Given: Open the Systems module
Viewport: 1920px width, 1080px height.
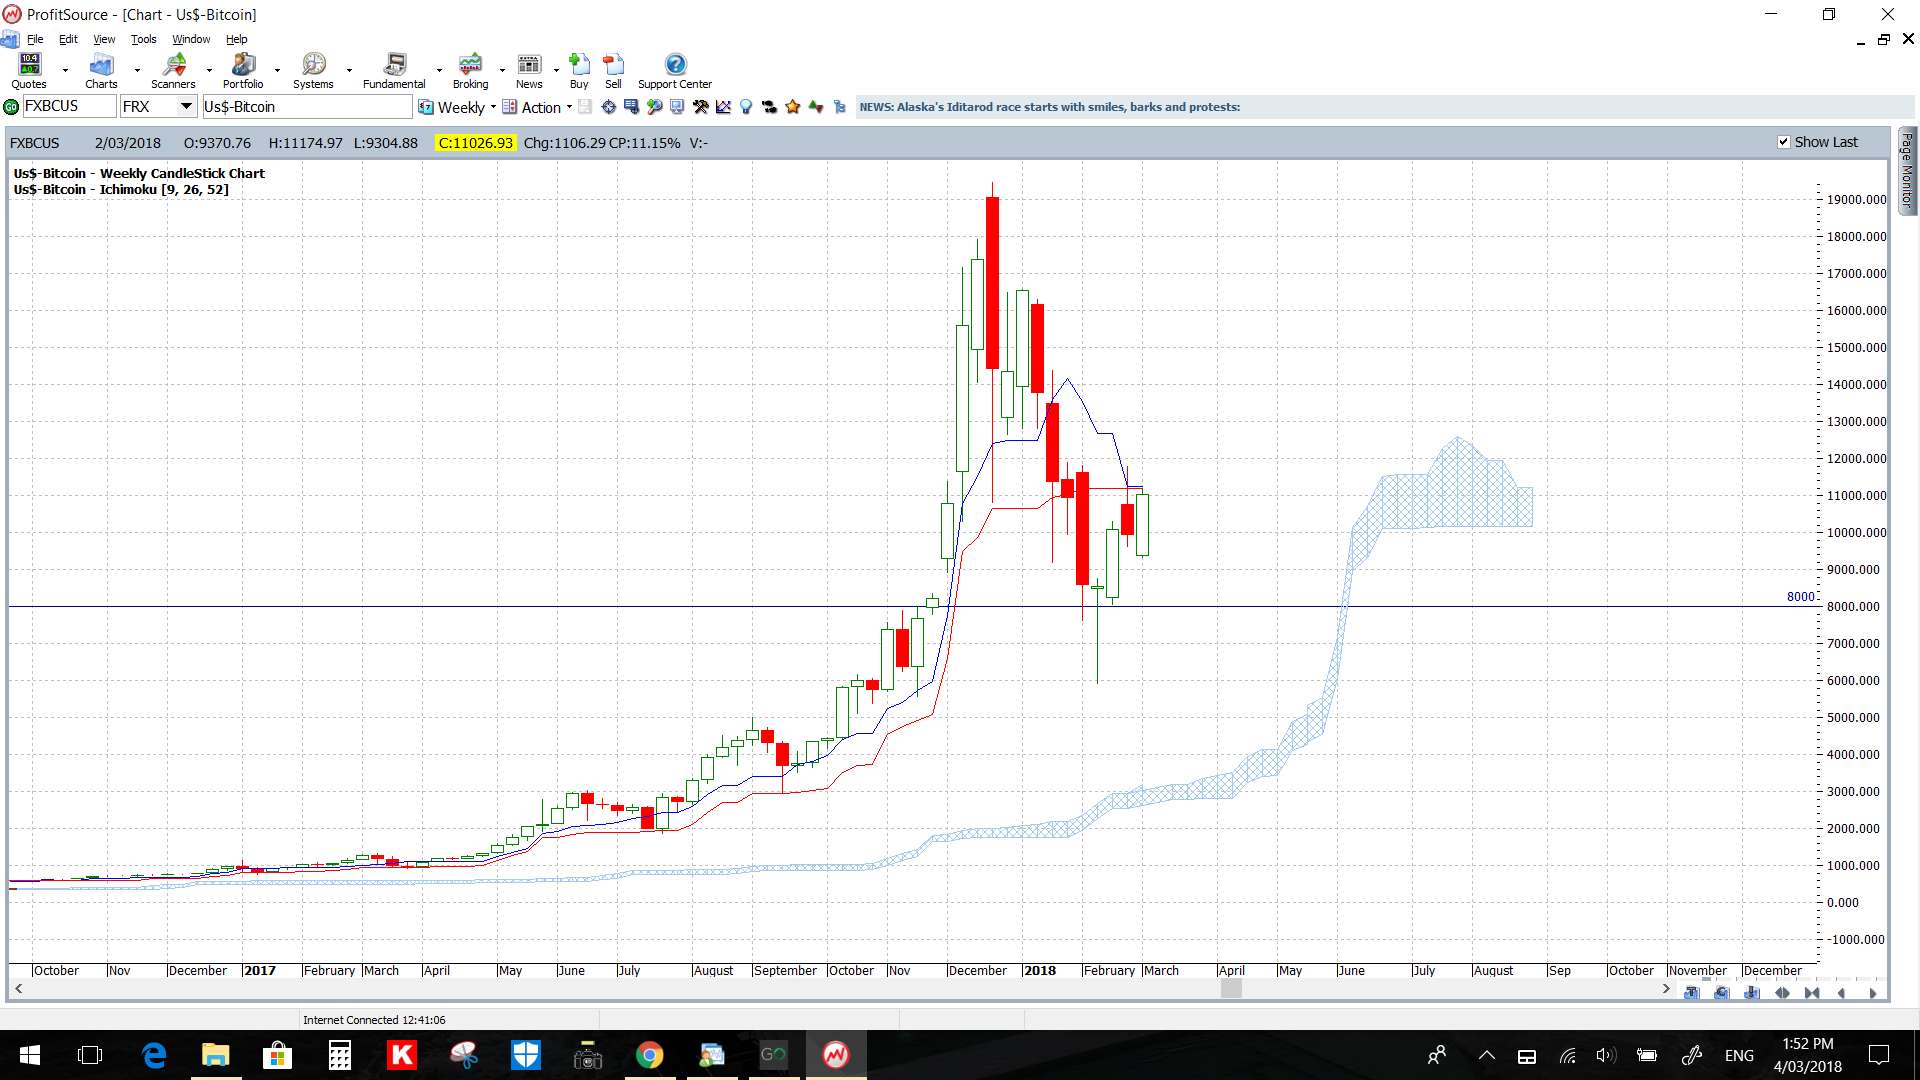Looking at the screenshot, I should point(313,71).
